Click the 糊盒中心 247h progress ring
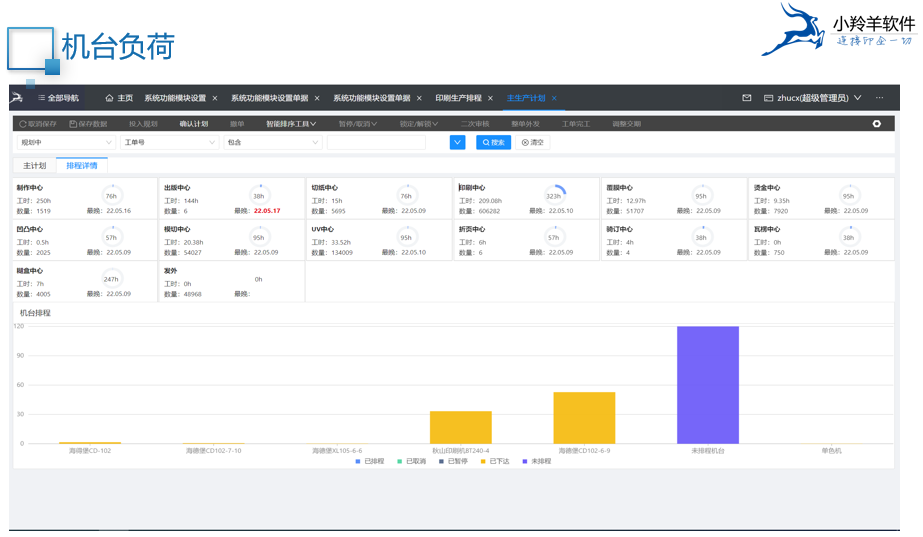Screen dimensions: 923x537 click(111, 279)
